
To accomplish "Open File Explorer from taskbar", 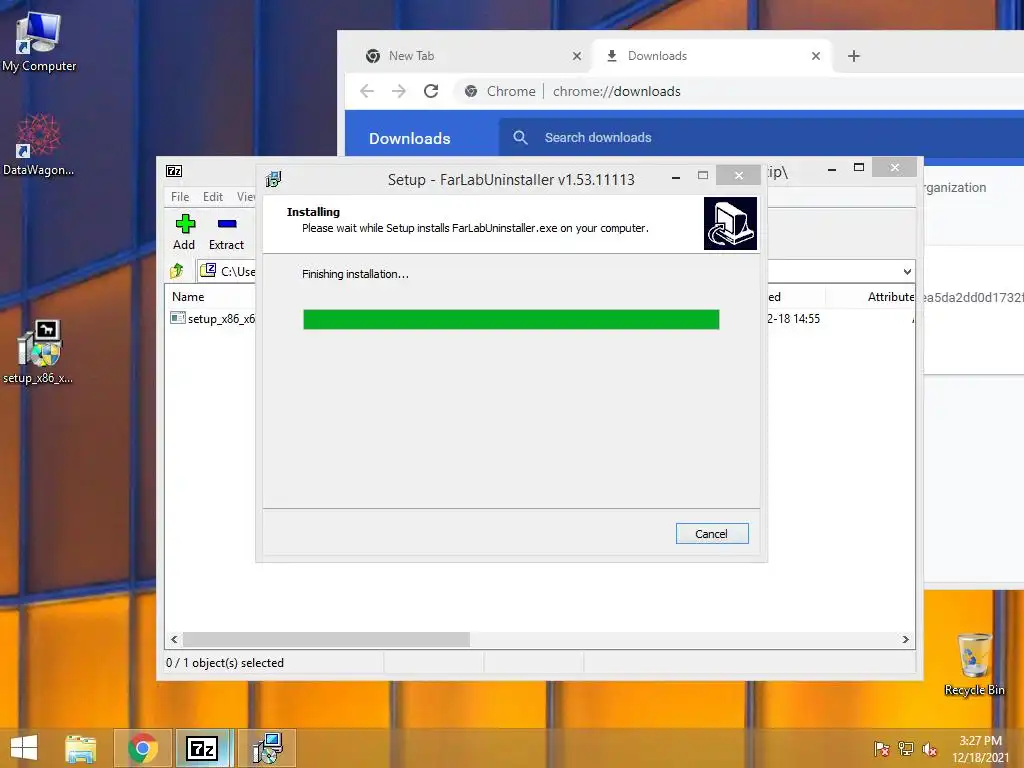I will click(81, 748).
